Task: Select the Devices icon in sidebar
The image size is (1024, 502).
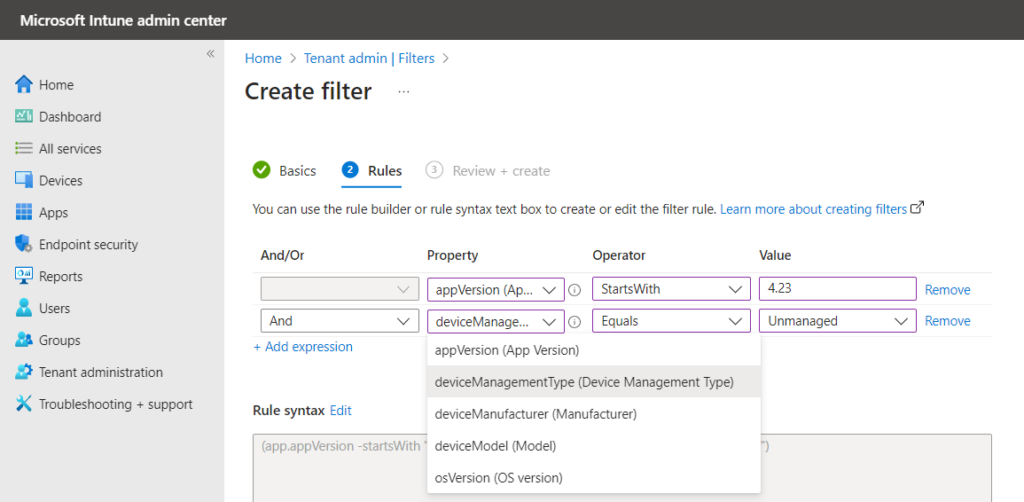Action: [24, 181]
